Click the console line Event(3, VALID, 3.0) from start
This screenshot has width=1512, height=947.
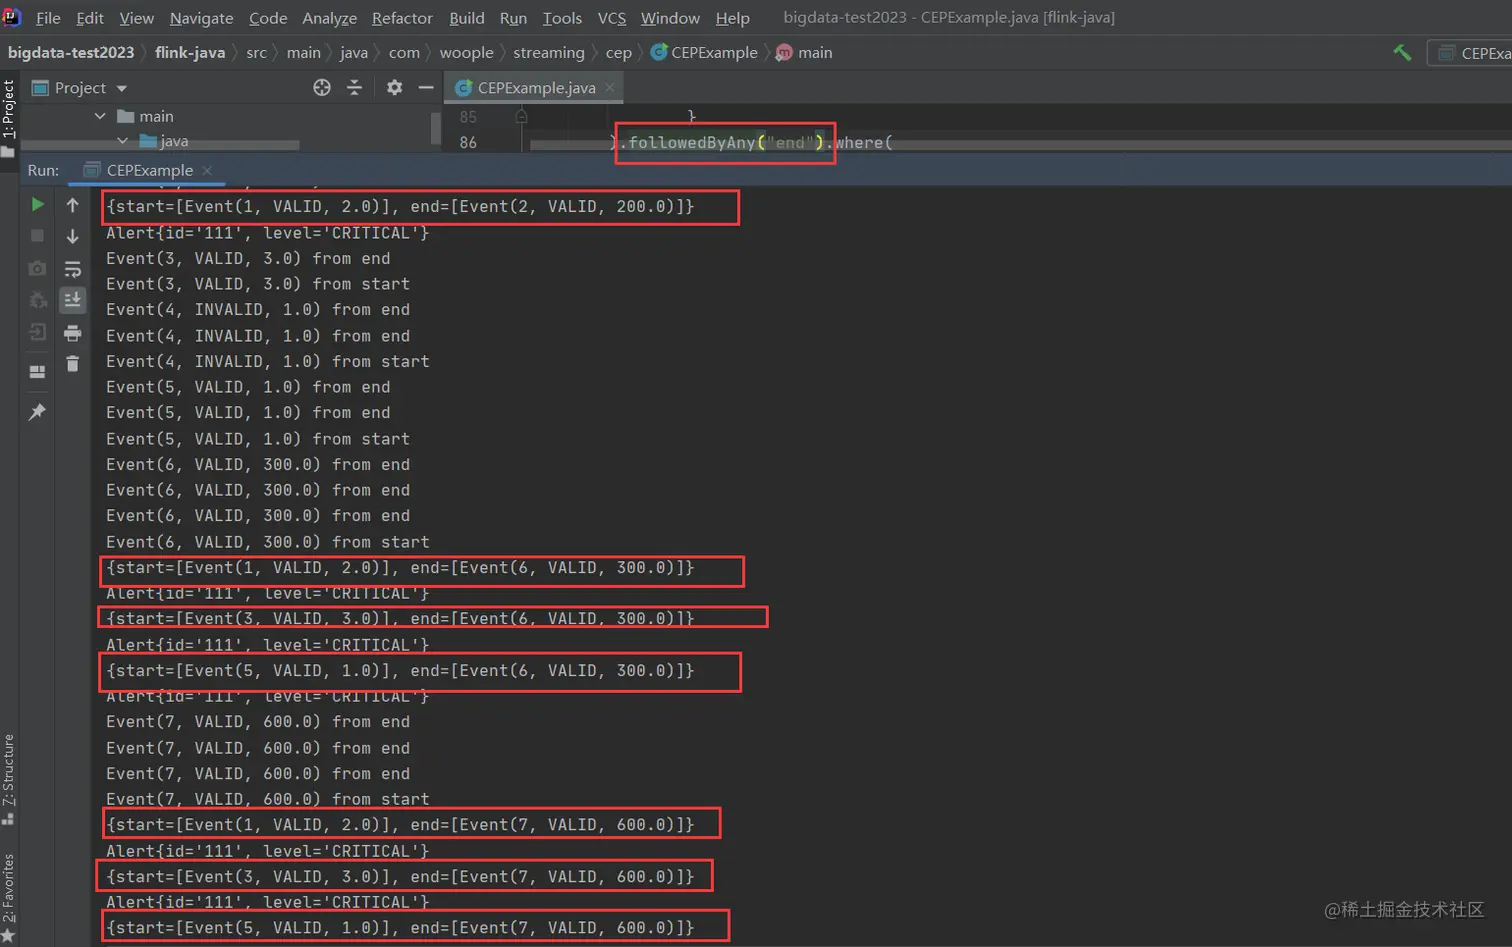tap(258, 284)
